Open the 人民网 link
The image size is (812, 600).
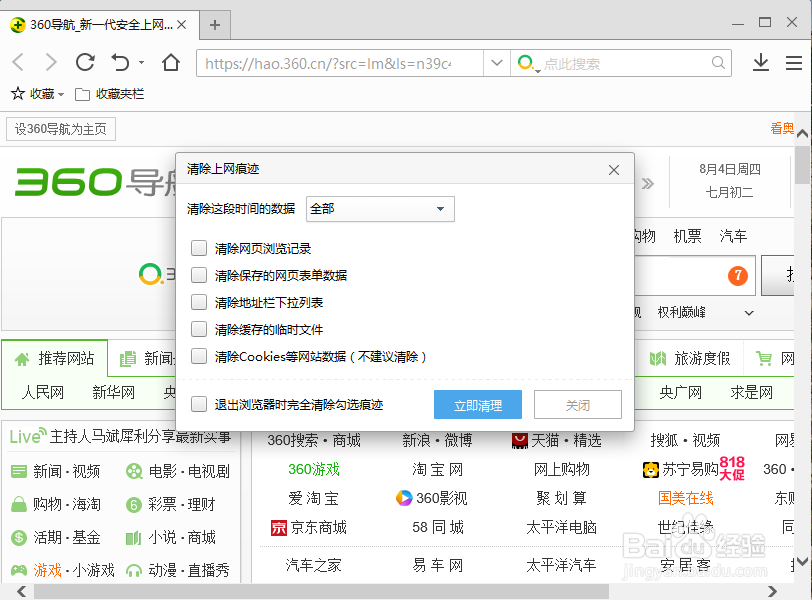[43, 392]
